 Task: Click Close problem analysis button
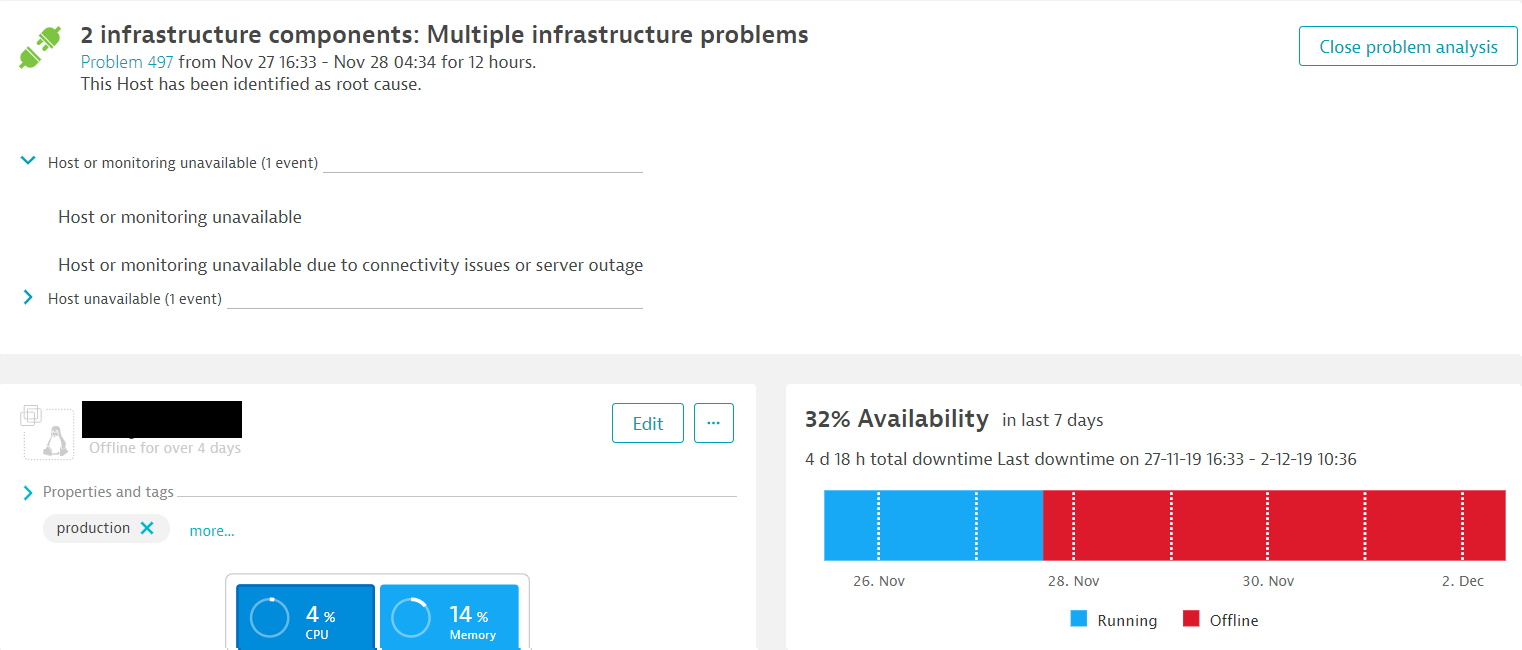coord(1408,47)
